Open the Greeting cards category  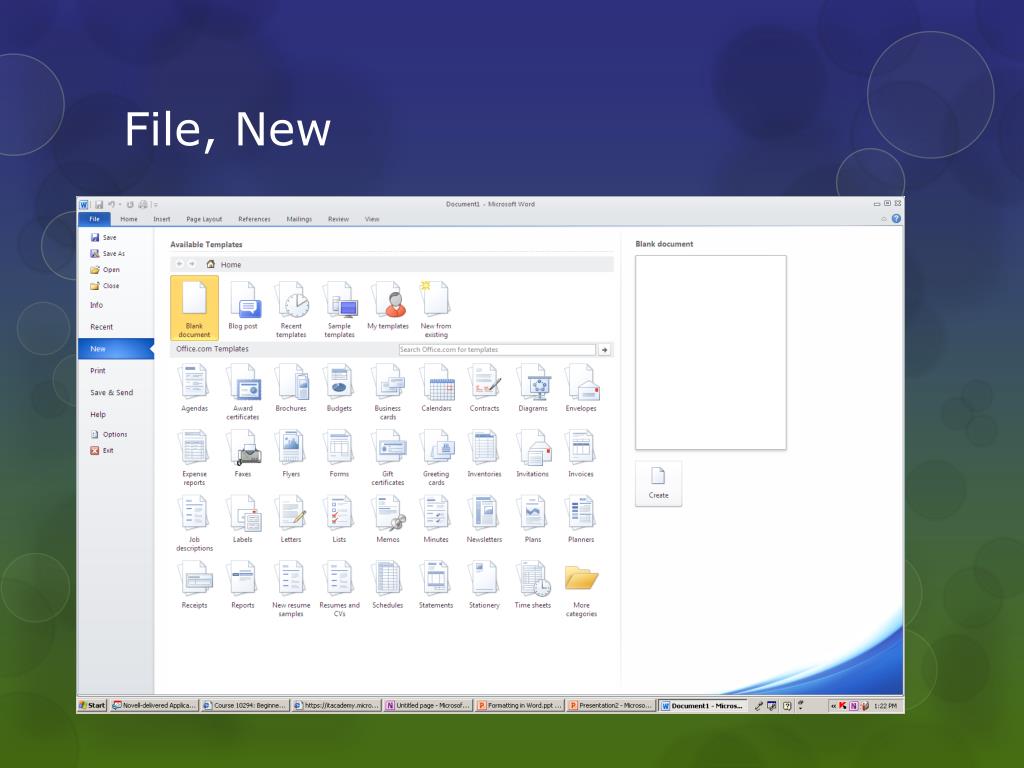436,457
